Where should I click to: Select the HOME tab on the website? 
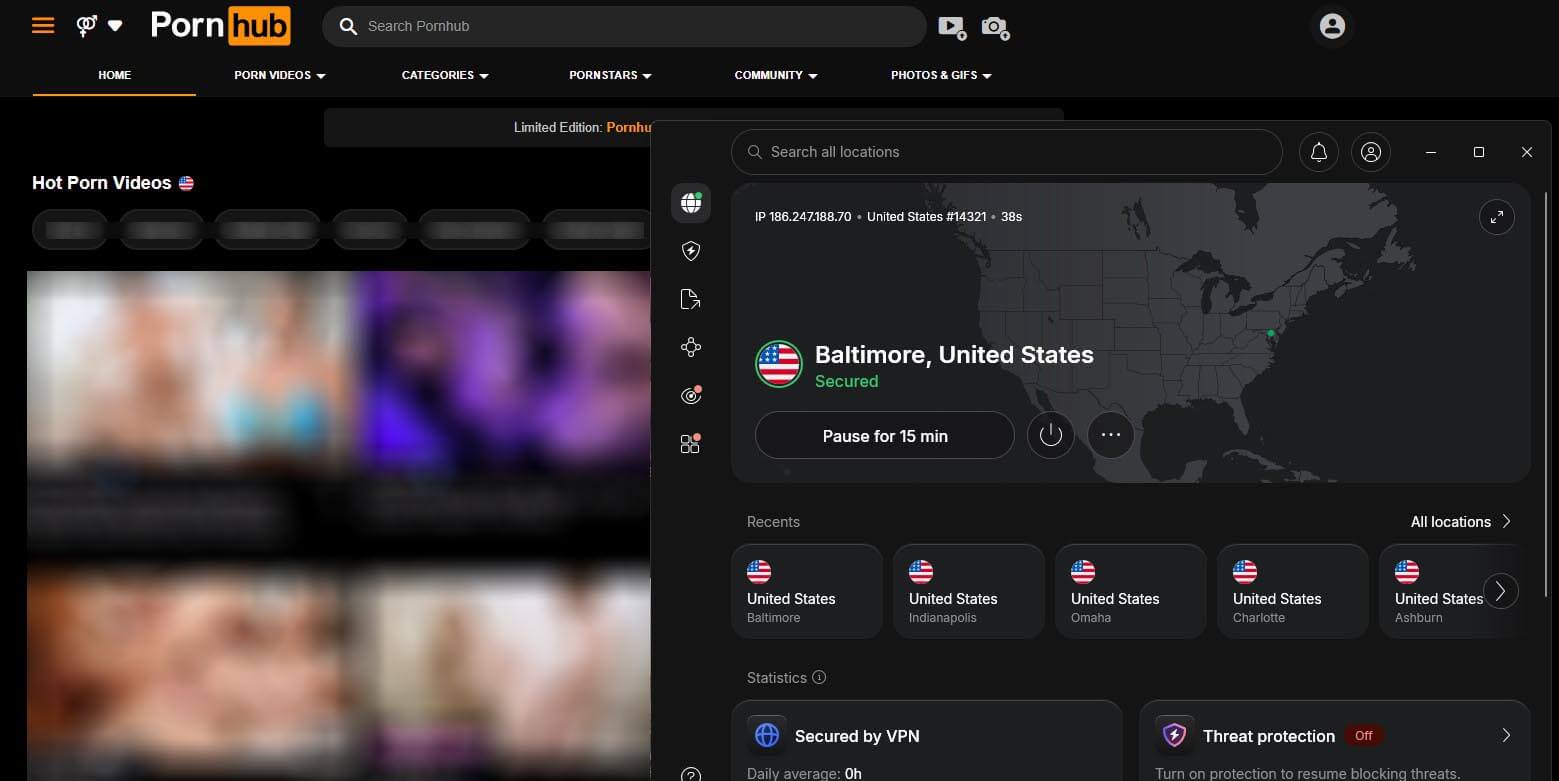click(x=114, y=75)
